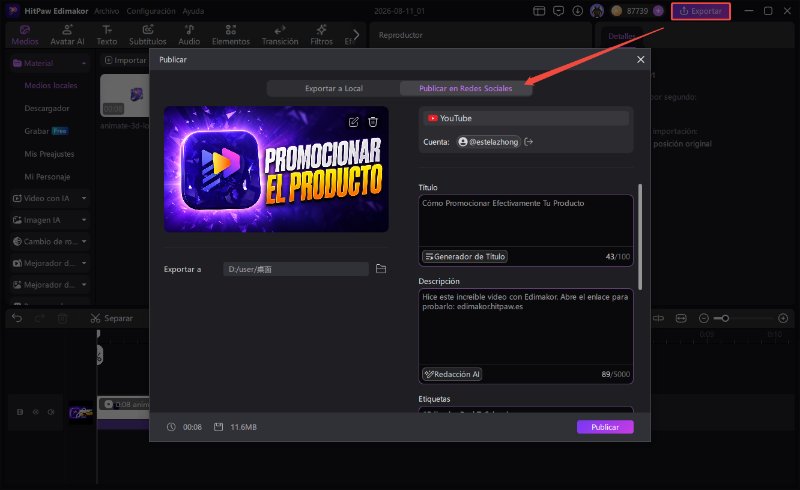800x490 pixels.
Task: Click Generador de Título button
Action: [465, 256]
